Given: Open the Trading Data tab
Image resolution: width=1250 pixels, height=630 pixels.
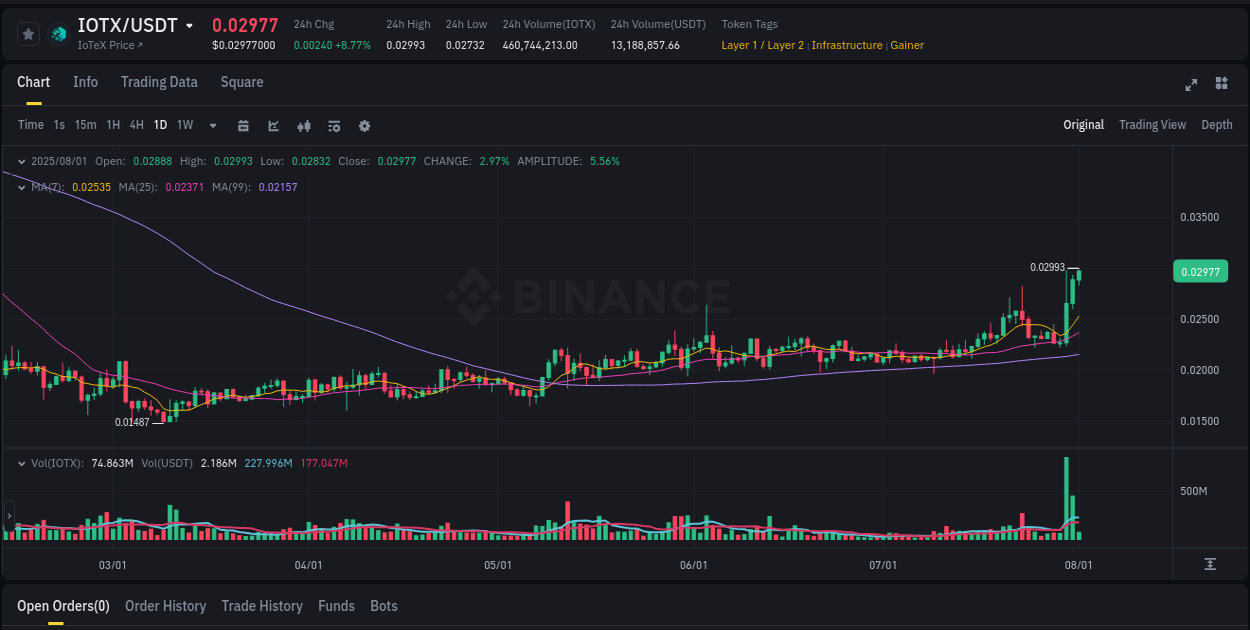Looking at the screenshot, I should [x=159, y=82].
